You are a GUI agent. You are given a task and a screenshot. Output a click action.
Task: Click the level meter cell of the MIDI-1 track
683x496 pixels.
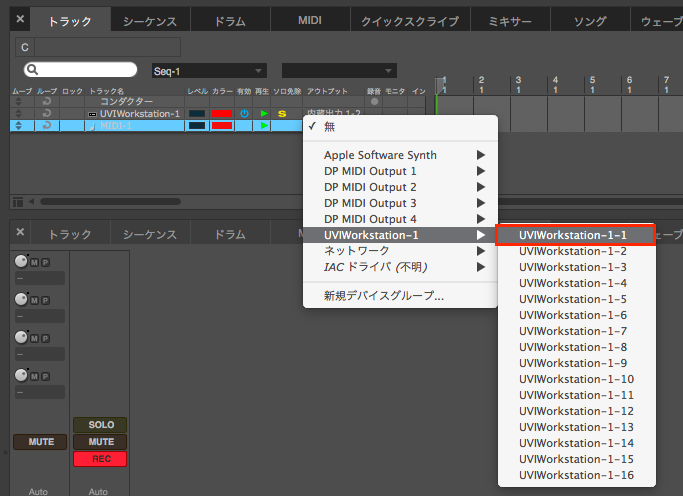(197, 126)
